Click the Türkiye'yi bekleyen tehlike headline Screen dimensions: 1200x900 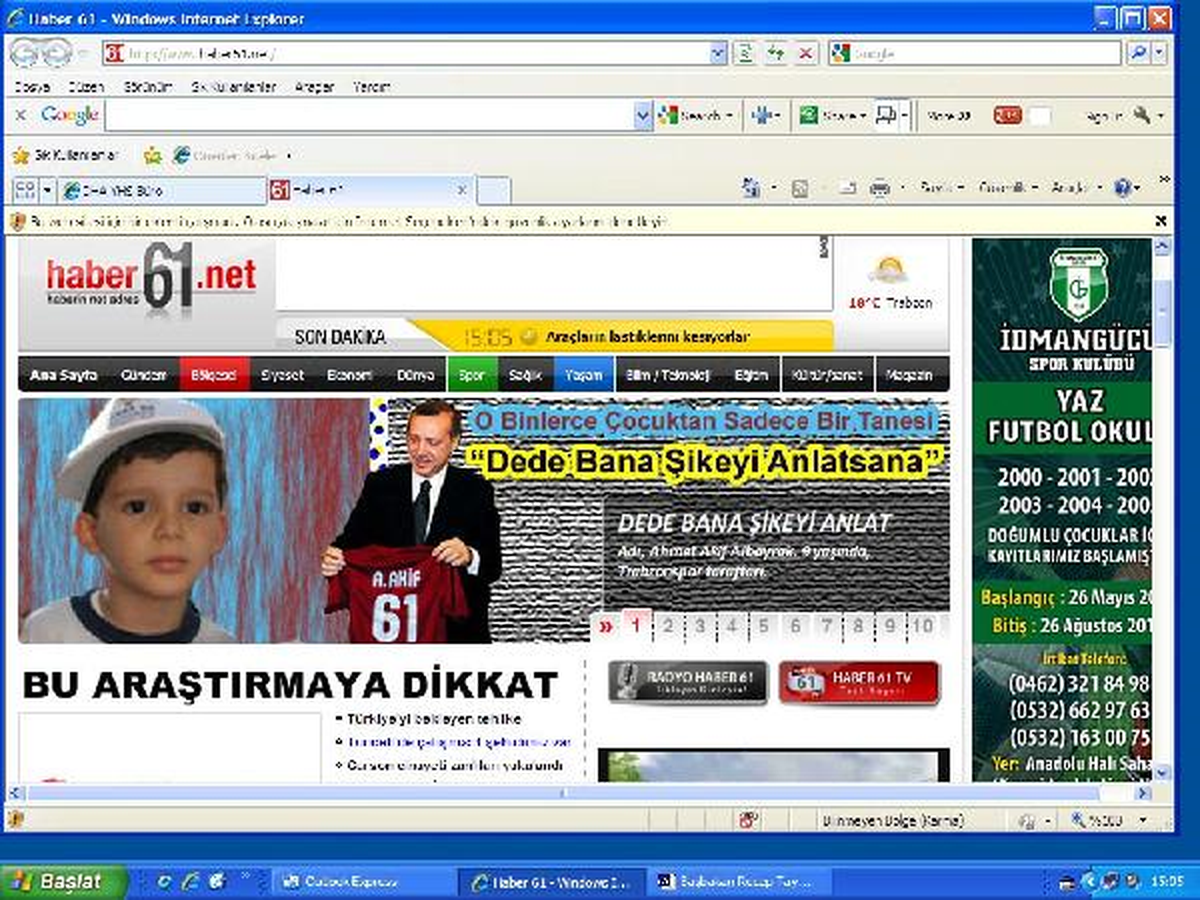(x=433, y=719)
